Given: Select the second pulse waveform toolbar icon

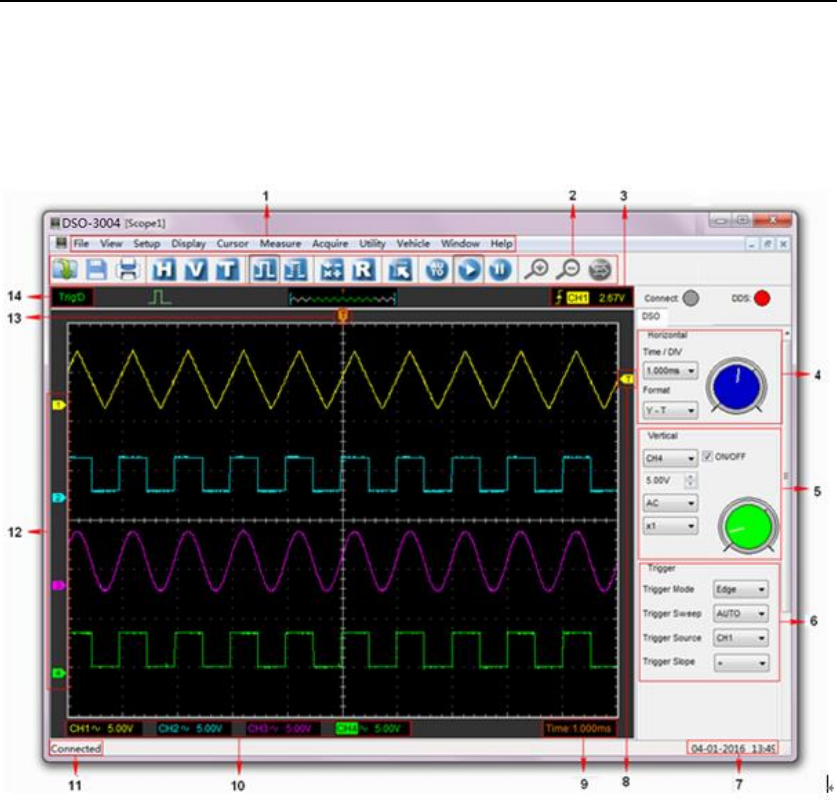Looking at the screenshot, I should (295, 270).
